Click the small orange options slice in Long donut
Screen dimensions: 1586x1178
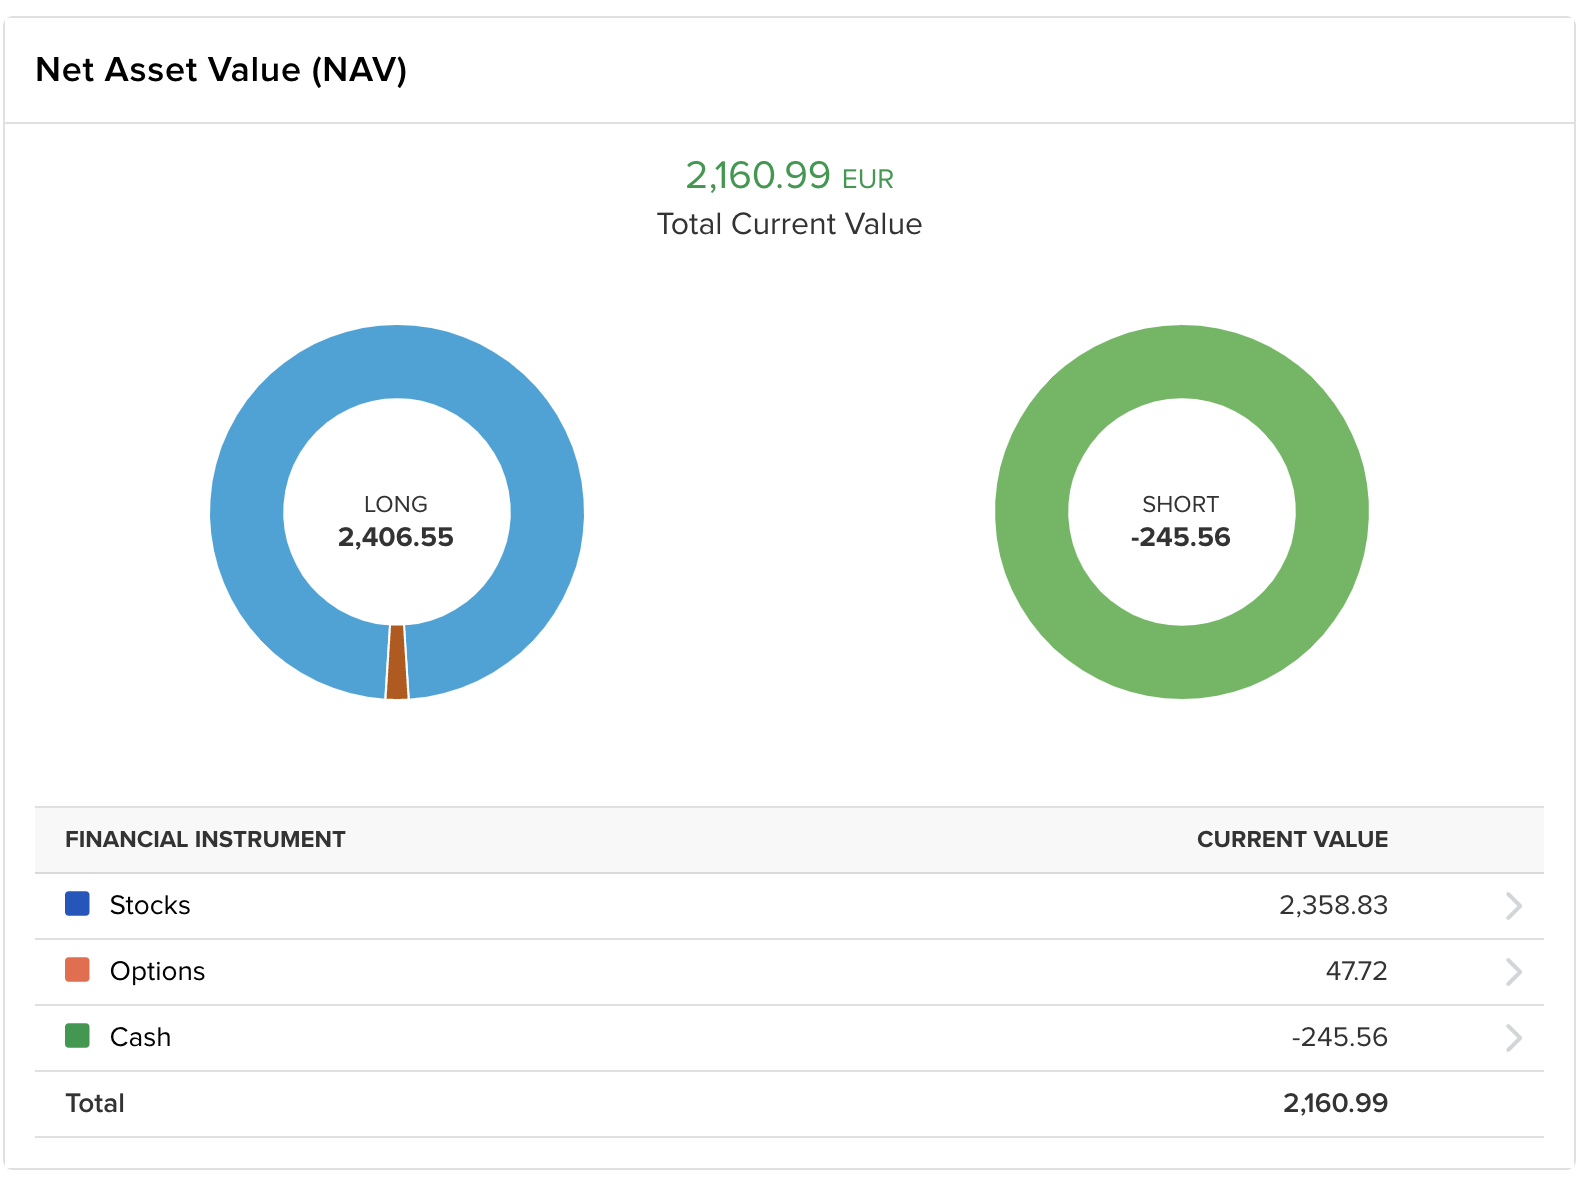397,663
